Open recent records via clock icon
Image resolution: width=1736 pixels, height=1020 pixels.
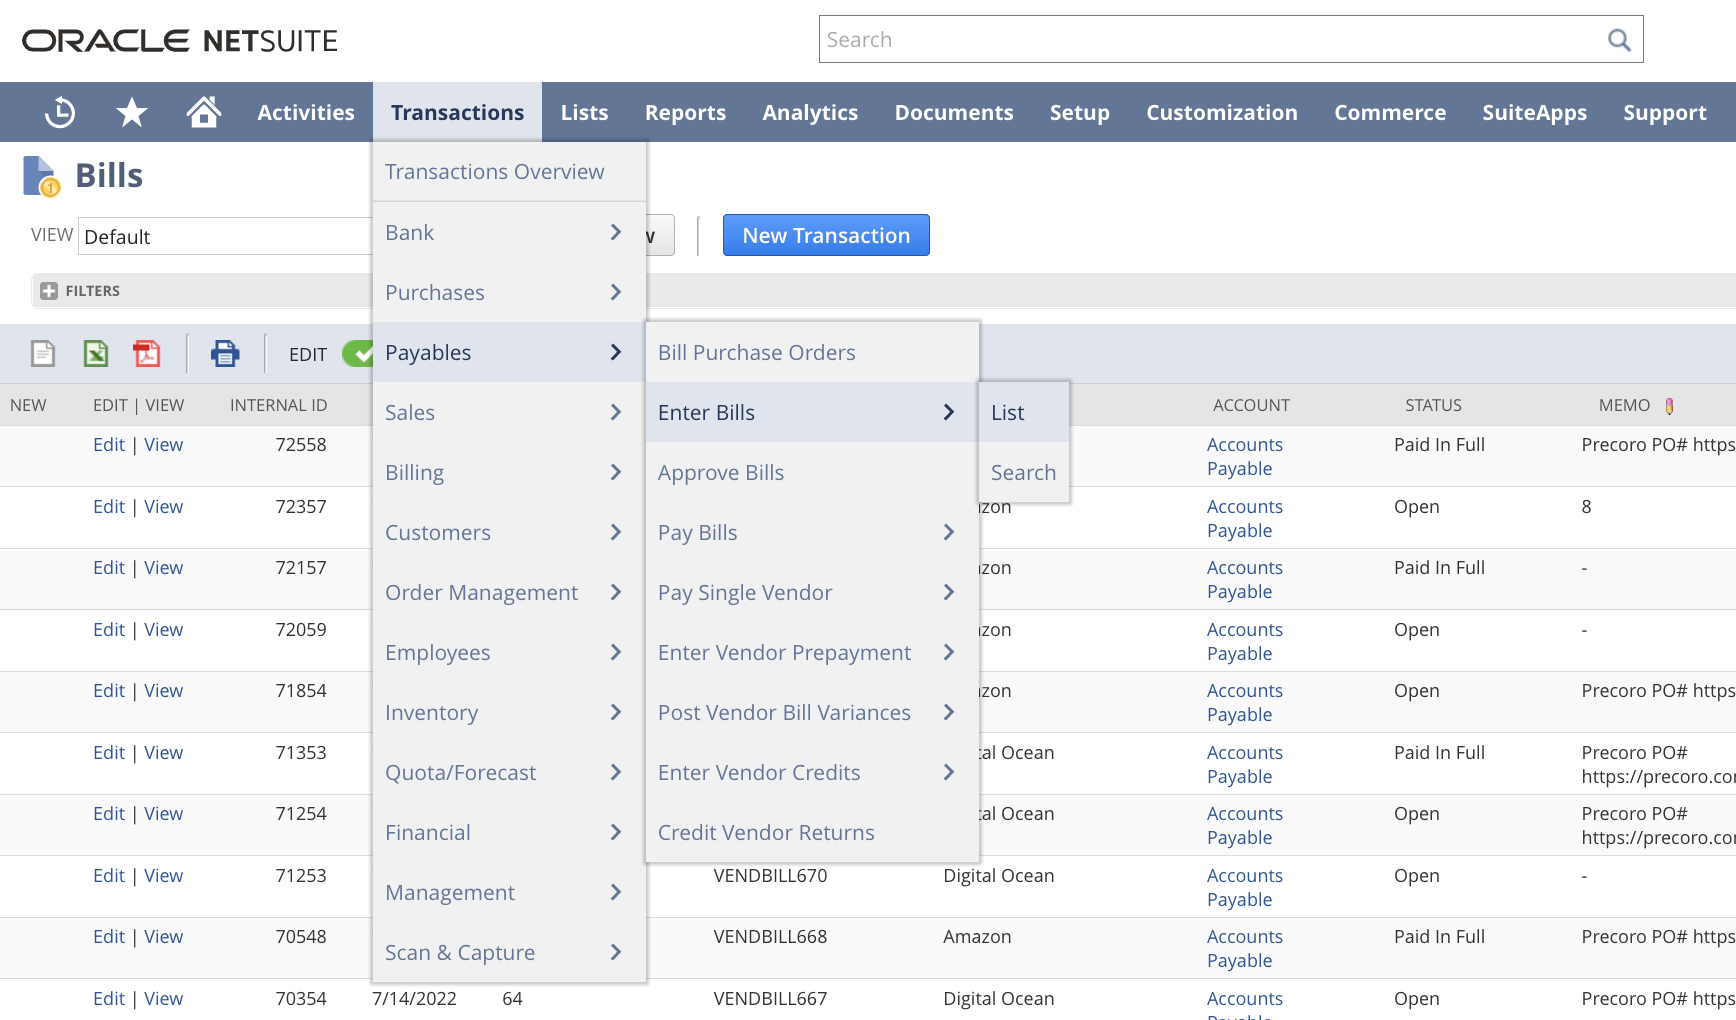pos(59,112)
